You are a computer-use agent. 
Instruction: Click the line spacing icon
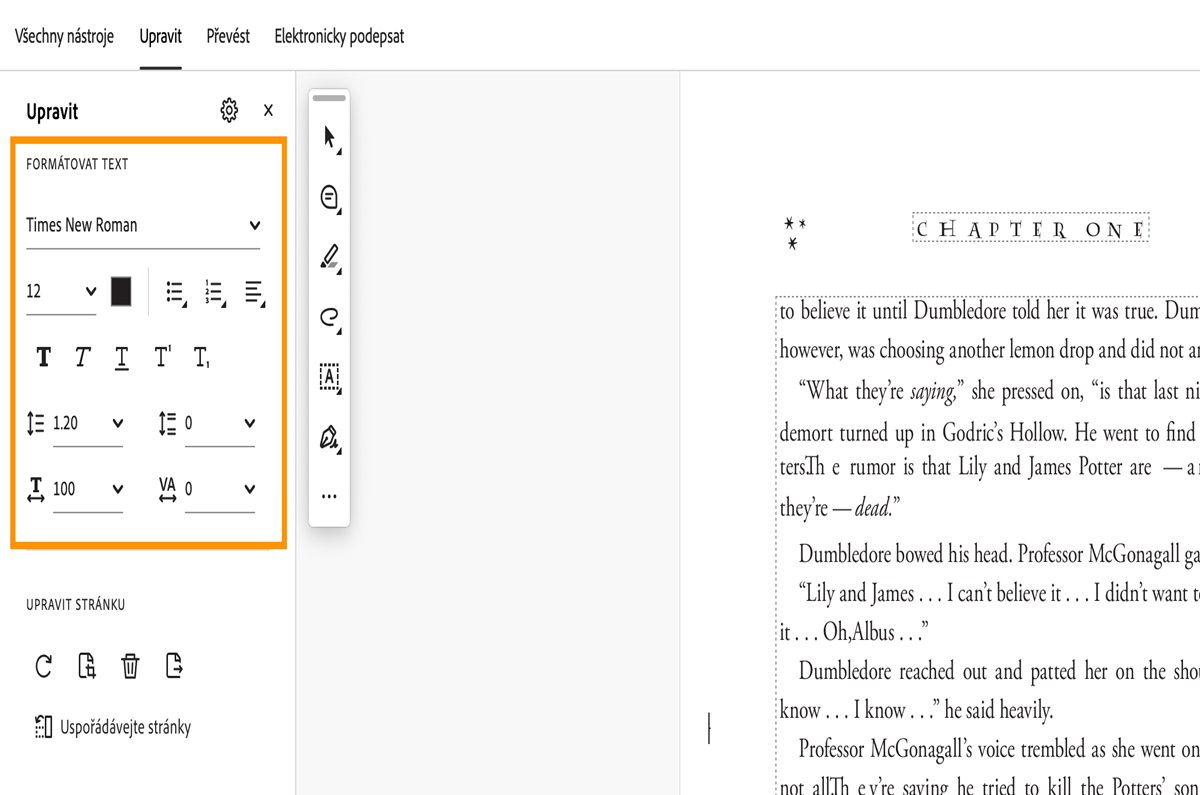[36, 424]
